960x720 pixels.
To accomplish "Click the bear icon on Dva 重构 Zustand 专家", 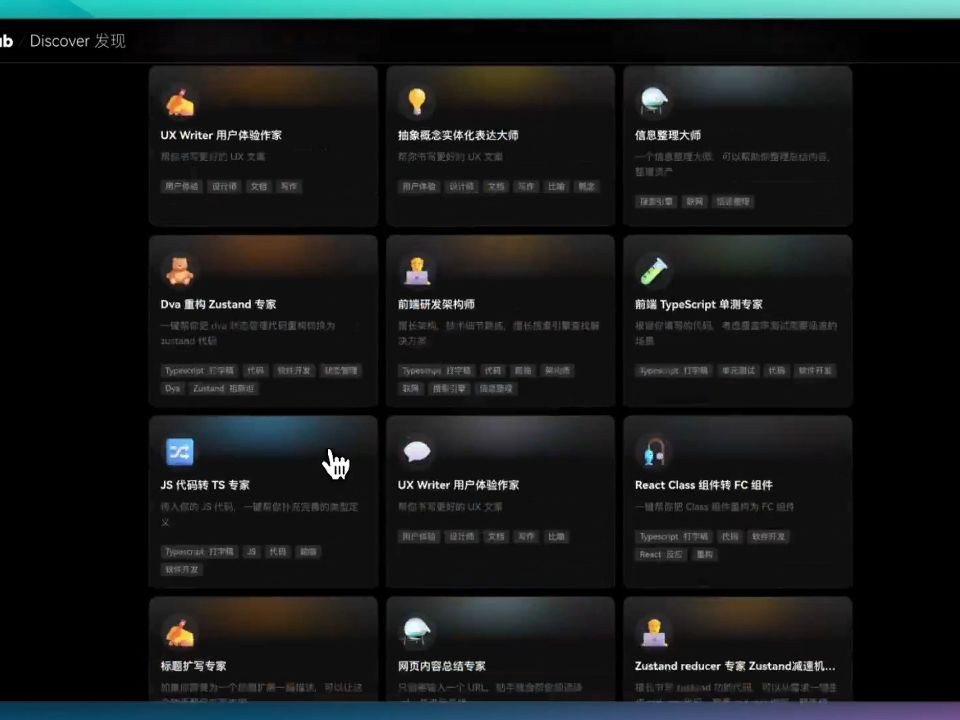I will 179,268.
